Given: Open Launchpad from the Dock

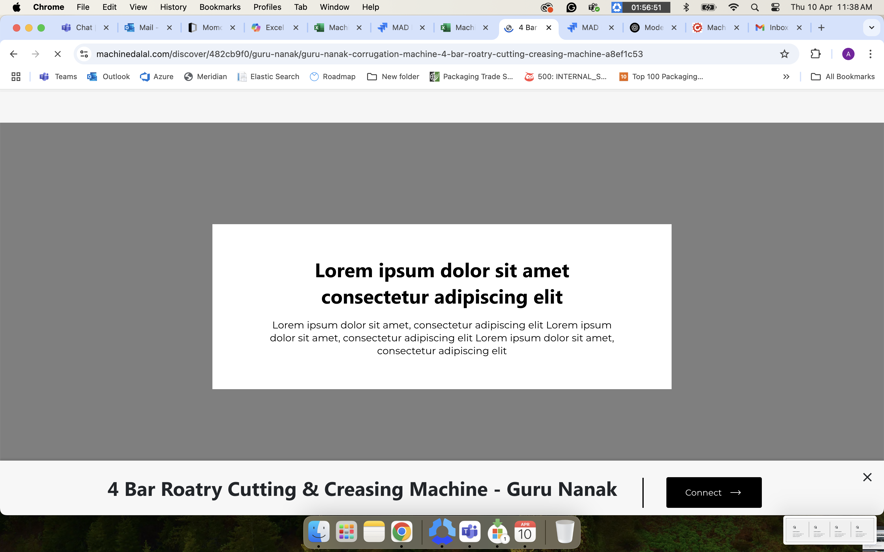Looking at the screenshot, I should pyautogui.click(x=346, y=532).
